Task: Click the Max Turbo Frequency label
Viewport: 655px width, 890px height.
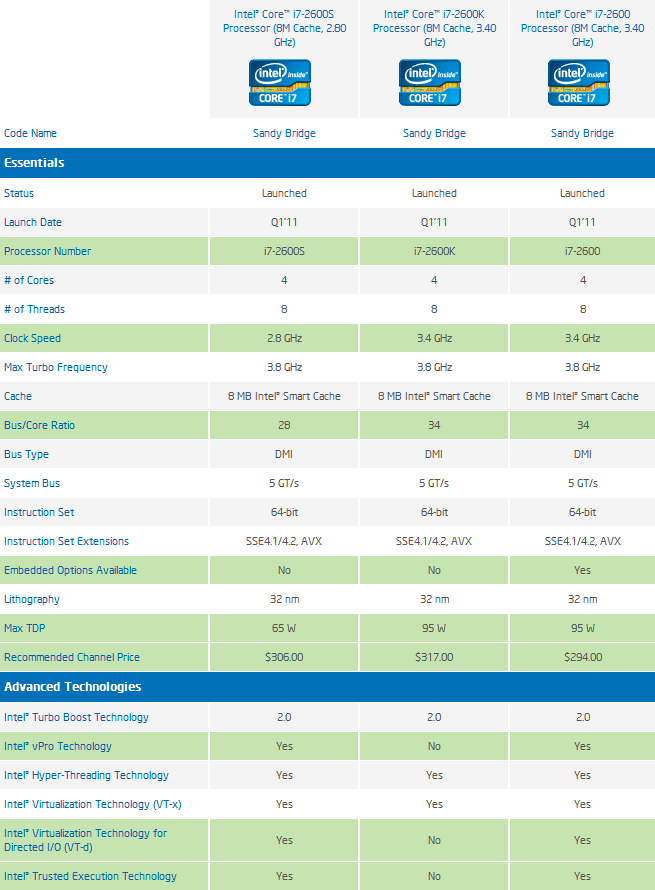Action: 56,367
